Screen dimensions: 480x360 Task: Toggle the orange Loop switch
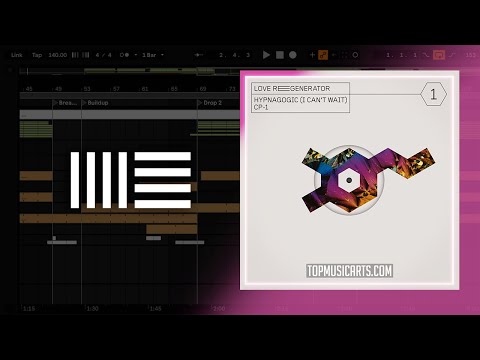coord(439,55)
